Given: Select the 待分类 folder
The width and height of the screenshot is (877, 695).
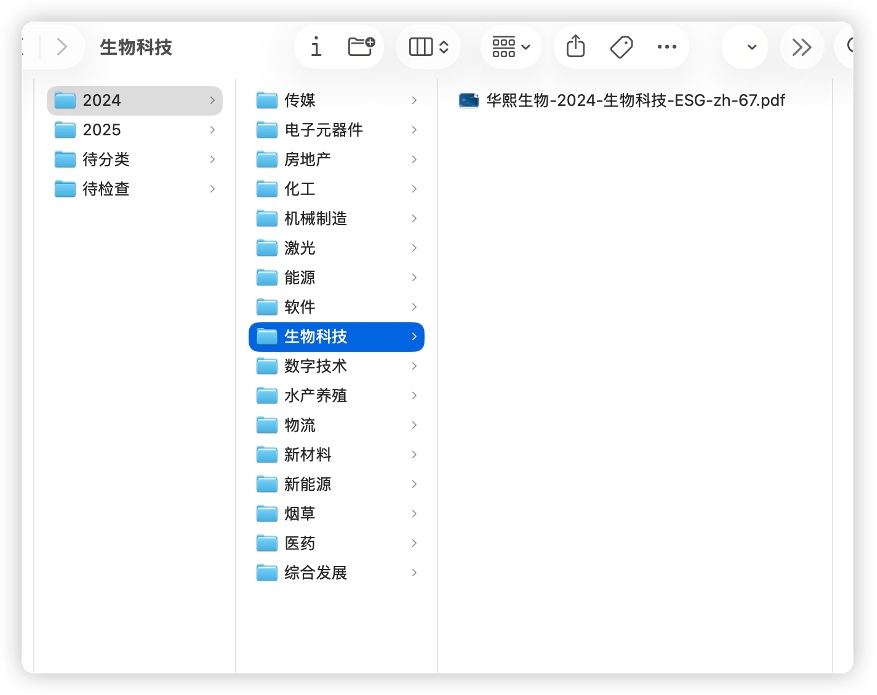Looking at the screenshot, I should click(x=106, y=159).
